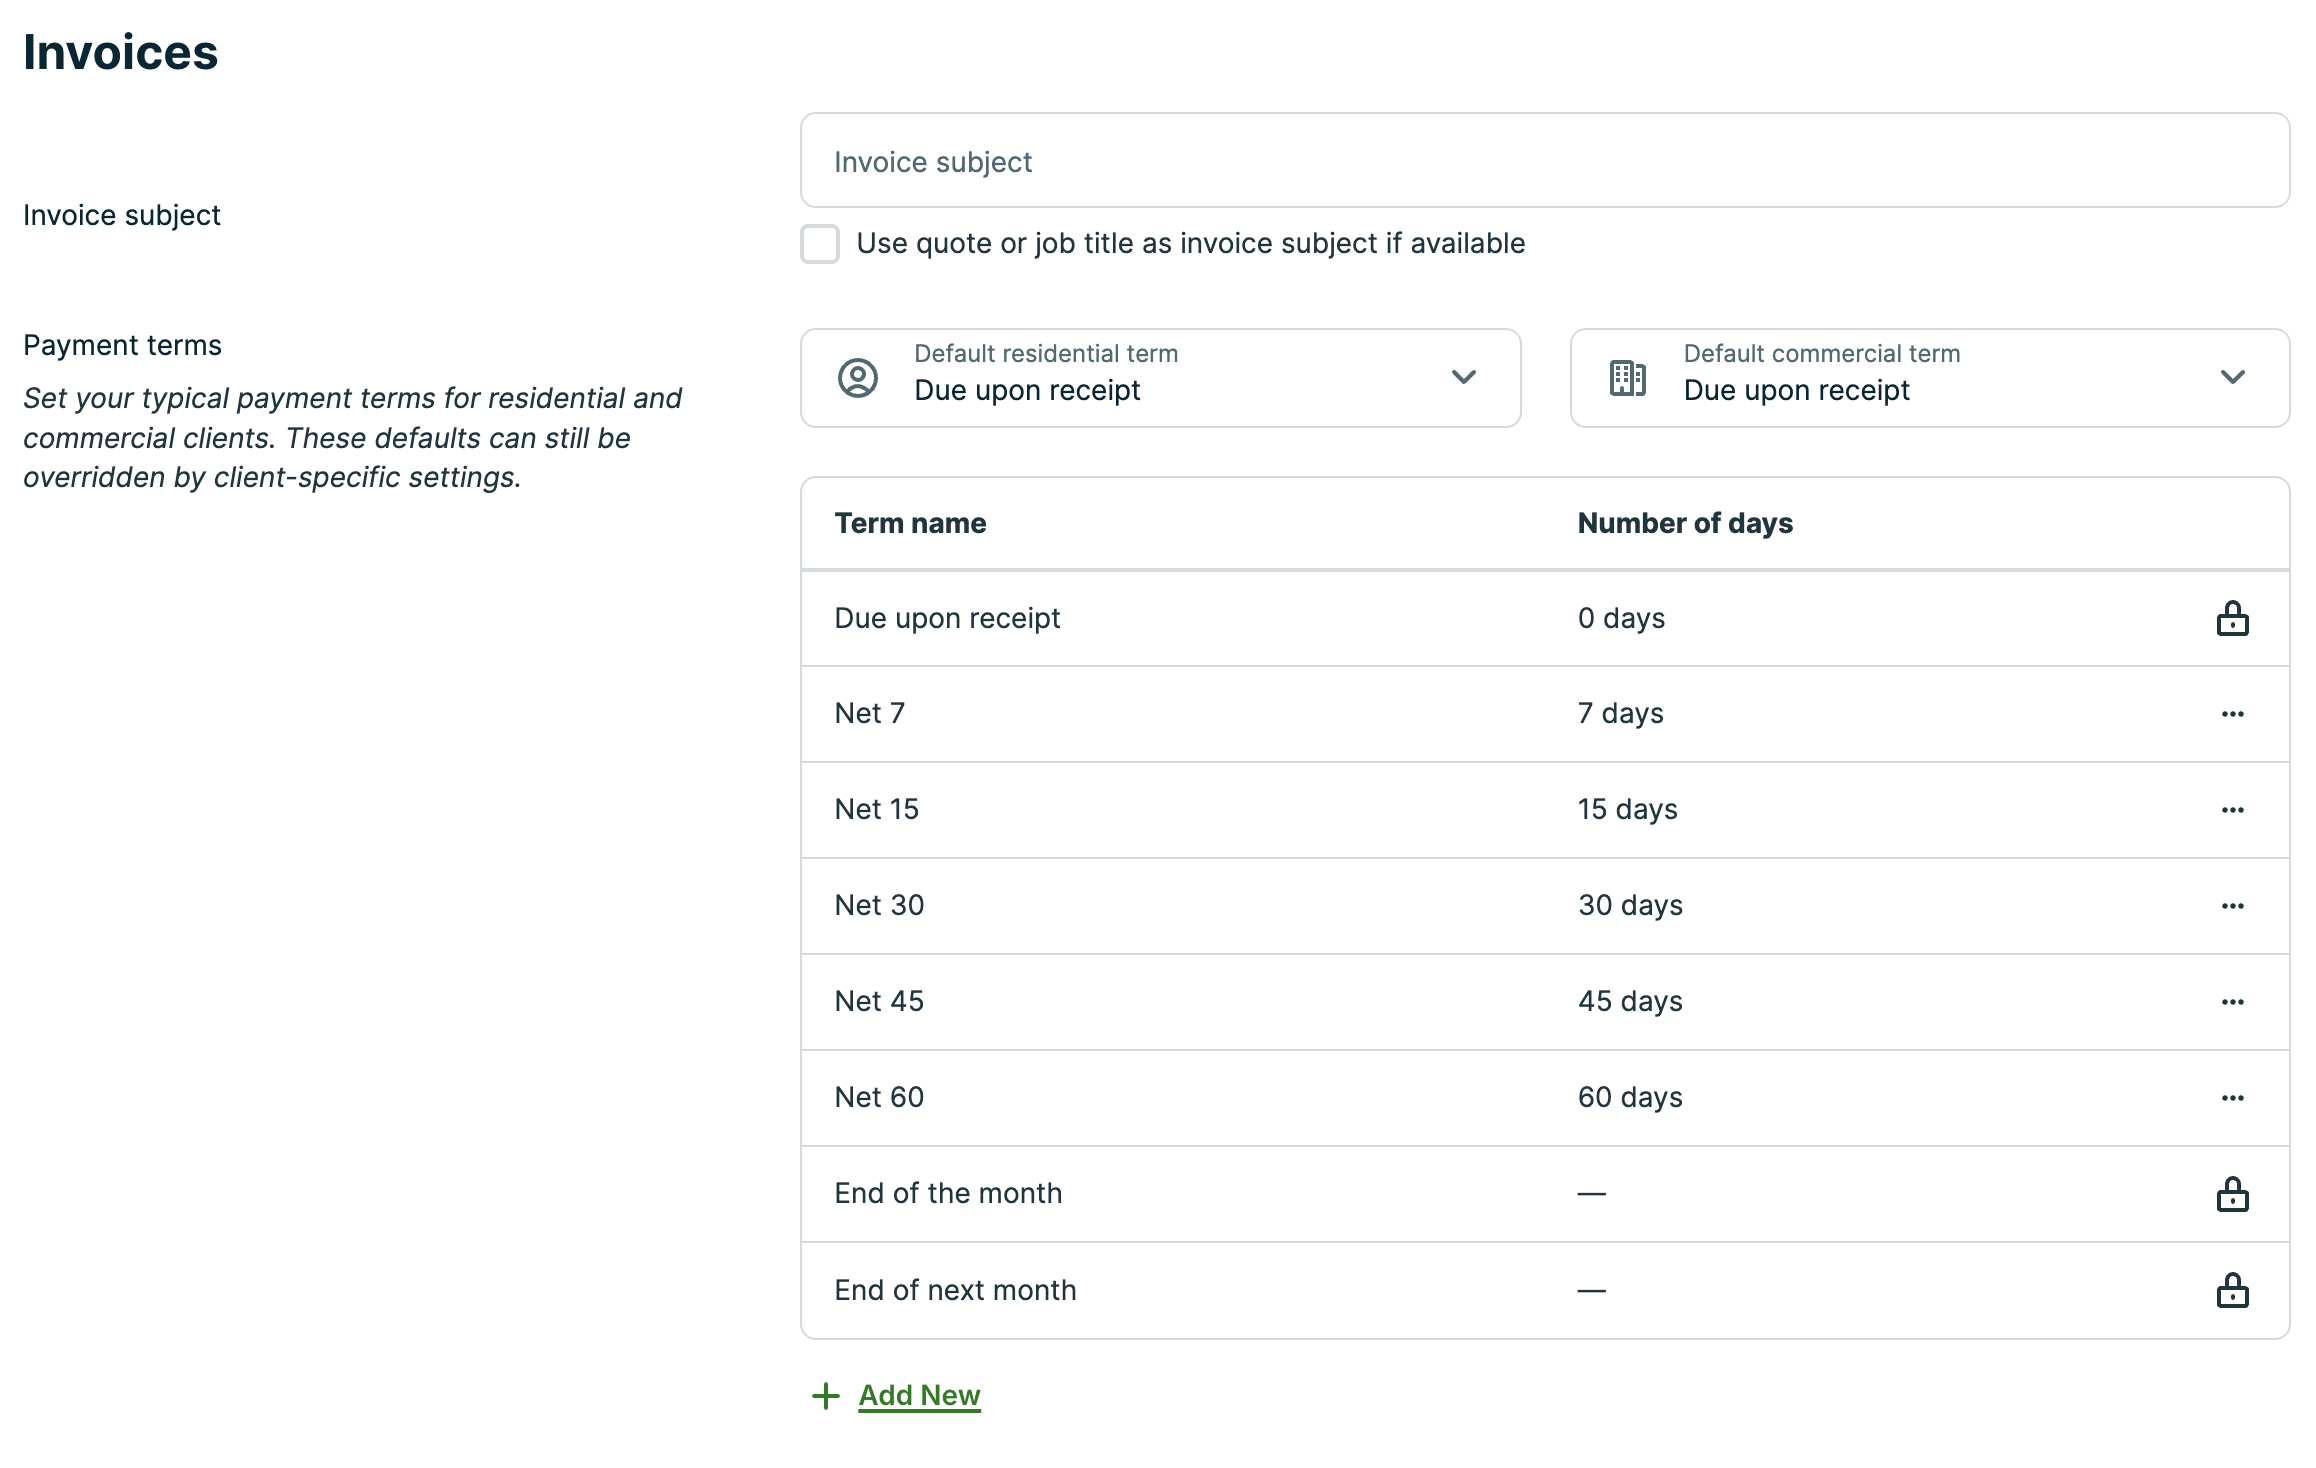The width and height of the screenshot is (2316, 1468).
Task: Expand the Default commercial term dropdown
Action: pyautogui.click(x=1929, y=378)
